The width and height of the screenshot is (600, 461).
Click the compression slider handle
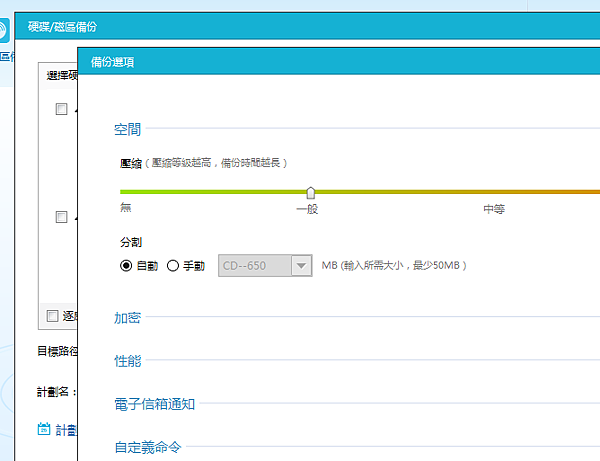pos(310,191)
